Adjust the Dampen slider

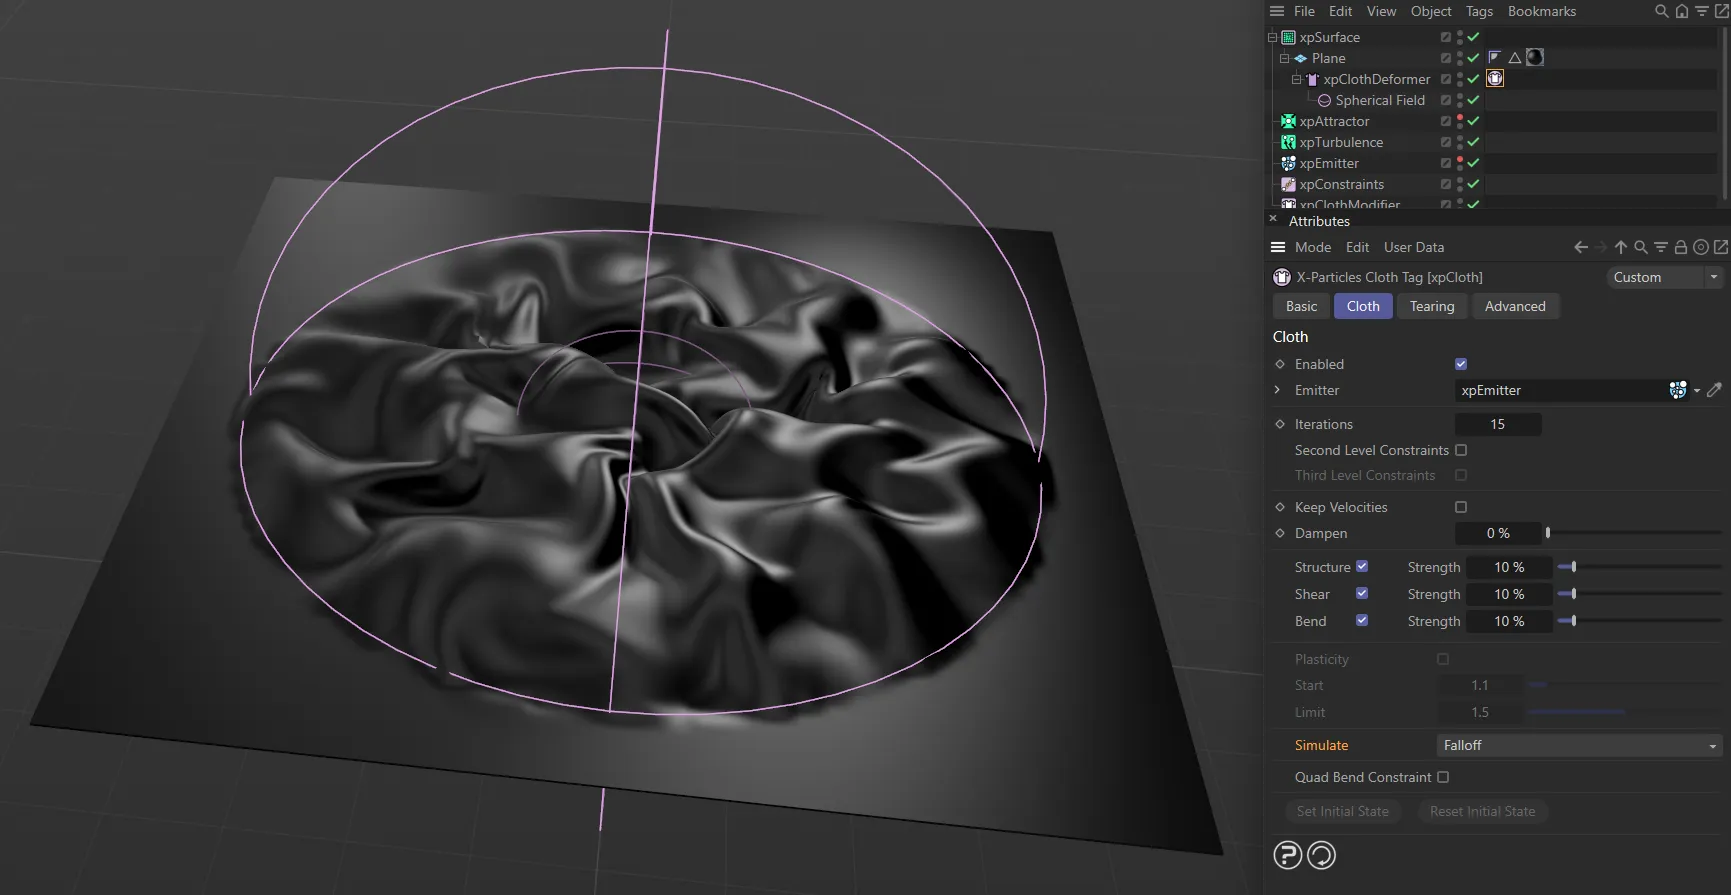point(1635,533)
